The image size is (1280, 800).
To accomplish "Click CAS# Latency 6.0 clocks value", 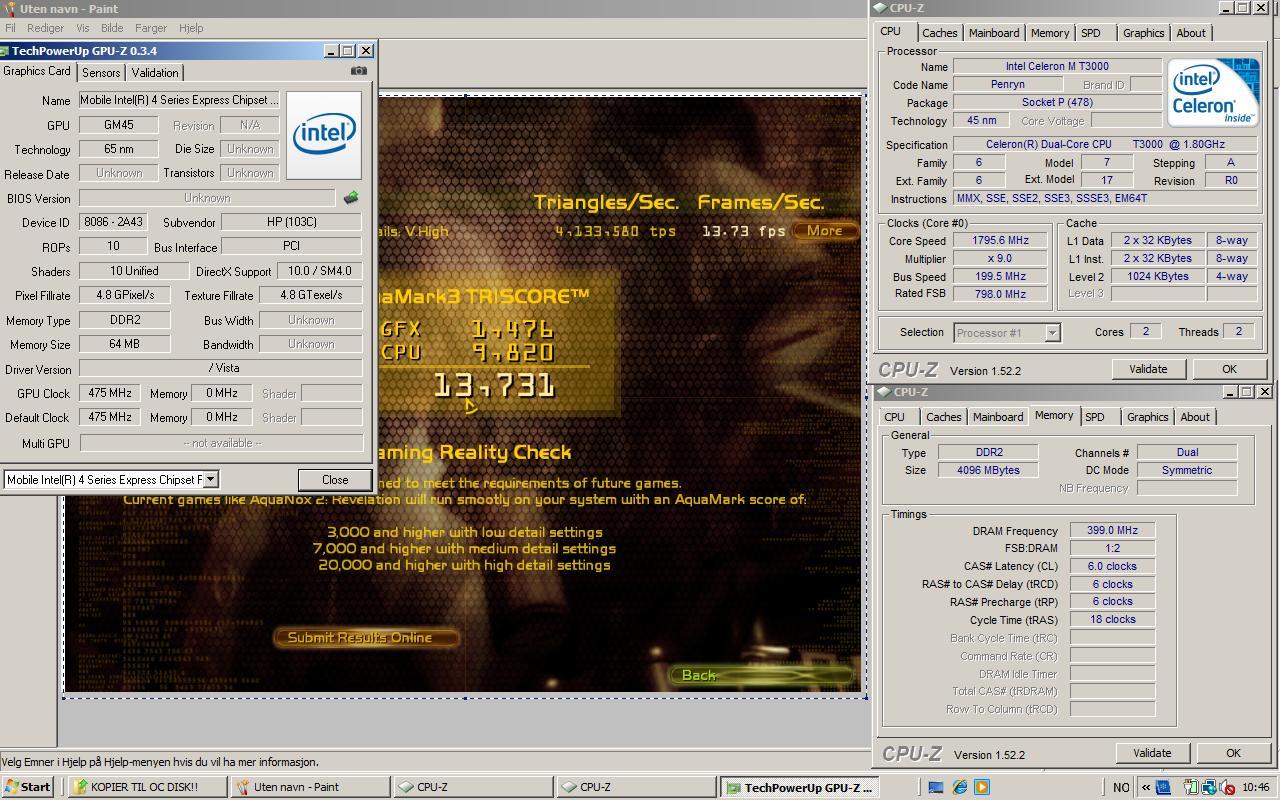I will click(1112, 566).
